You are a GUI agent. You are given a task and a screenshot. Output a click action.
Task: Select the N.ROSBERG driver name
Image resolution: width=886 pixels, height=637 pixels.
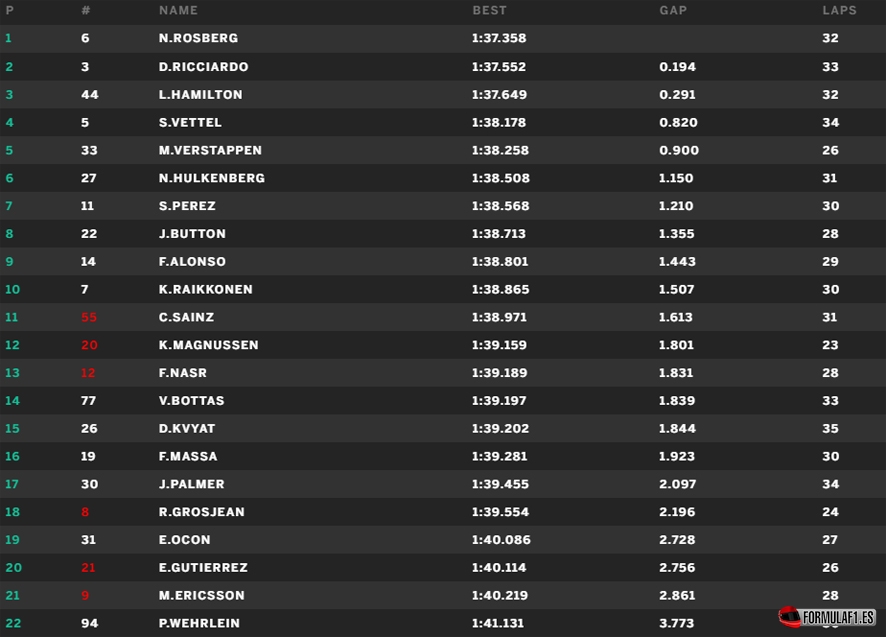198,38
